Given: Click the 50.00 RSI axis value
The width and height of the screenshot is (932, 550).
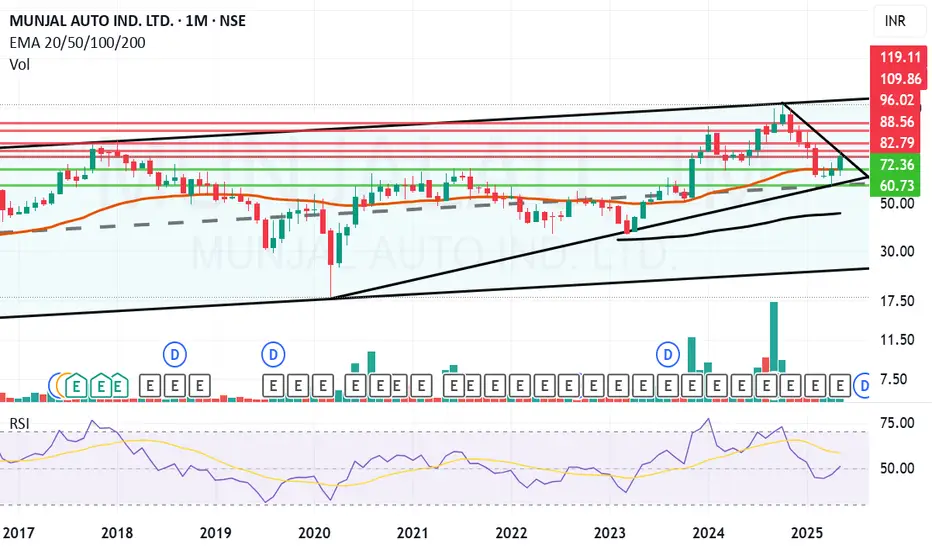Looking at the screenshot, I should pos(897,469).
